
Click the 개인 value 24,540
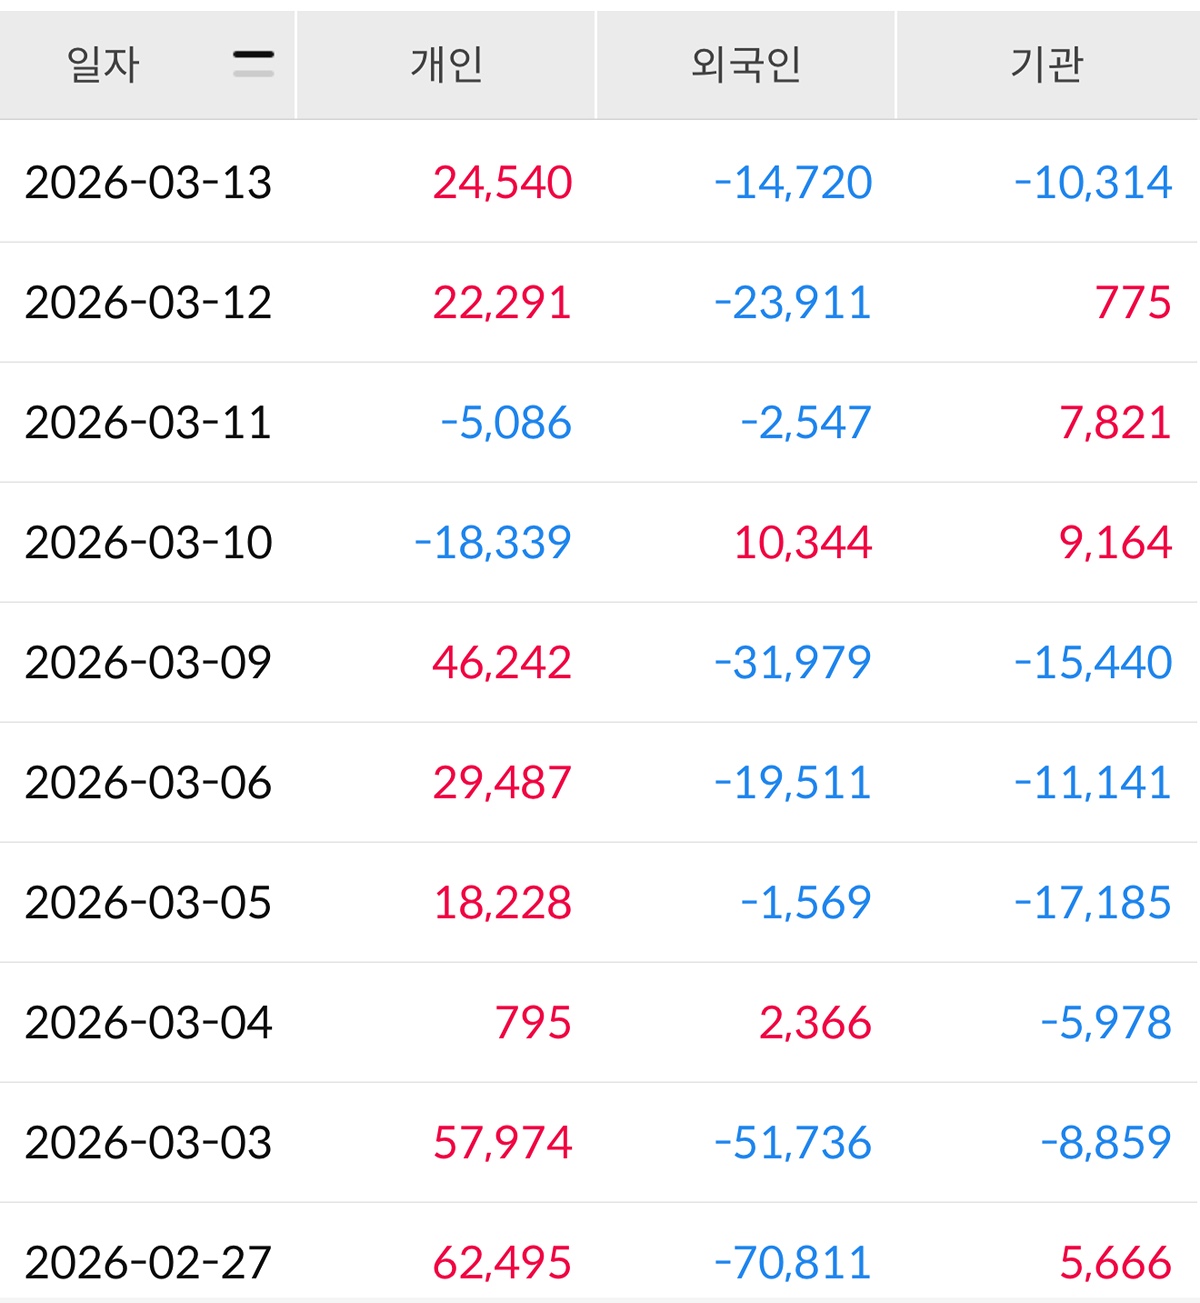click(x=502, y=183)
